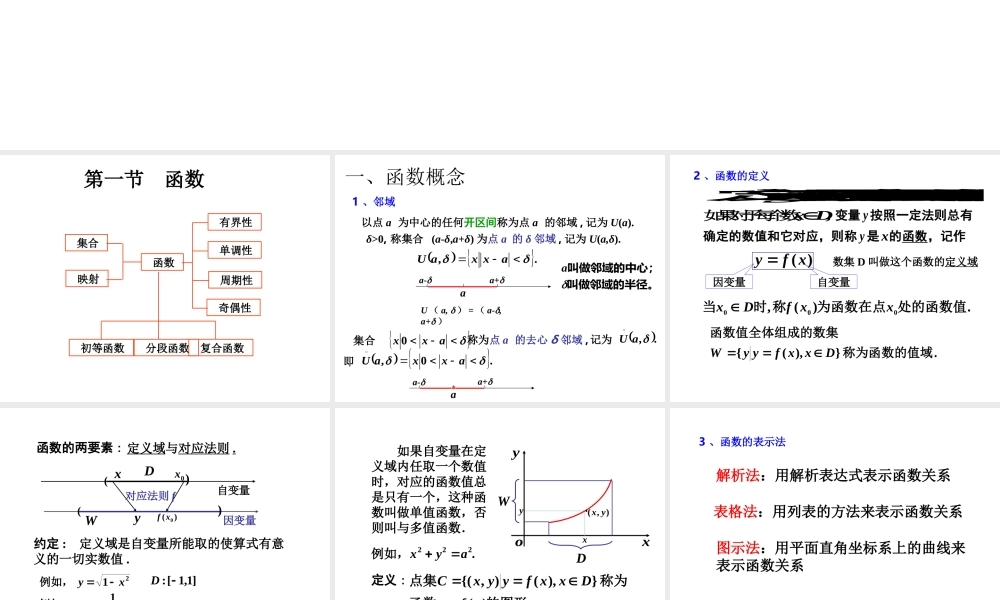Click the example D:[-1,1]

[x=173, y=580]
